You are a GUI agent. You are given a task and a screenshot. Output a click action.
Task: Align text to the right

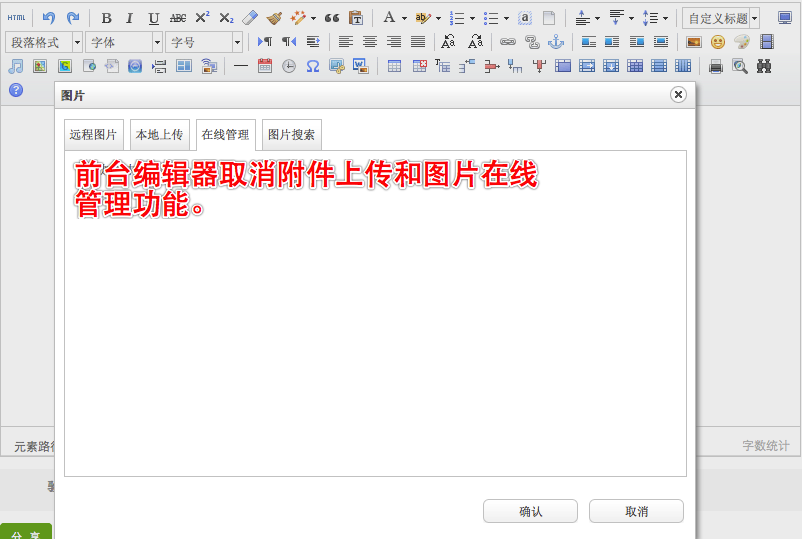394,42
